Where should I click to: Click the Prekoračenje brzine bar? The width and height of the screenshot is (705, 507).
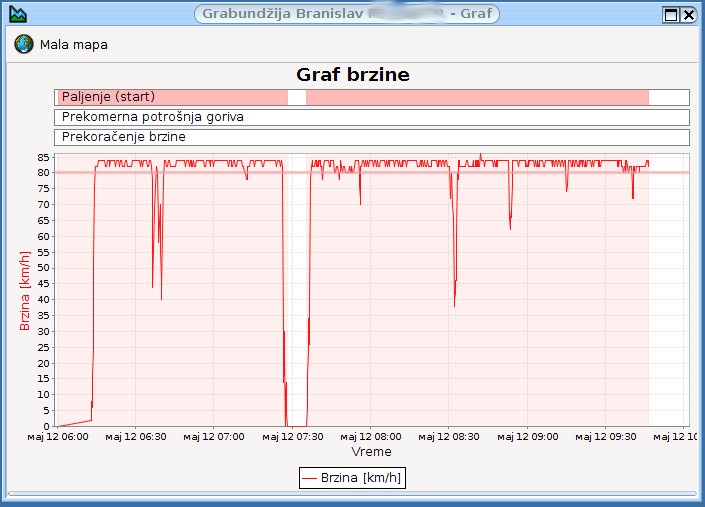[x=372, y=137]
